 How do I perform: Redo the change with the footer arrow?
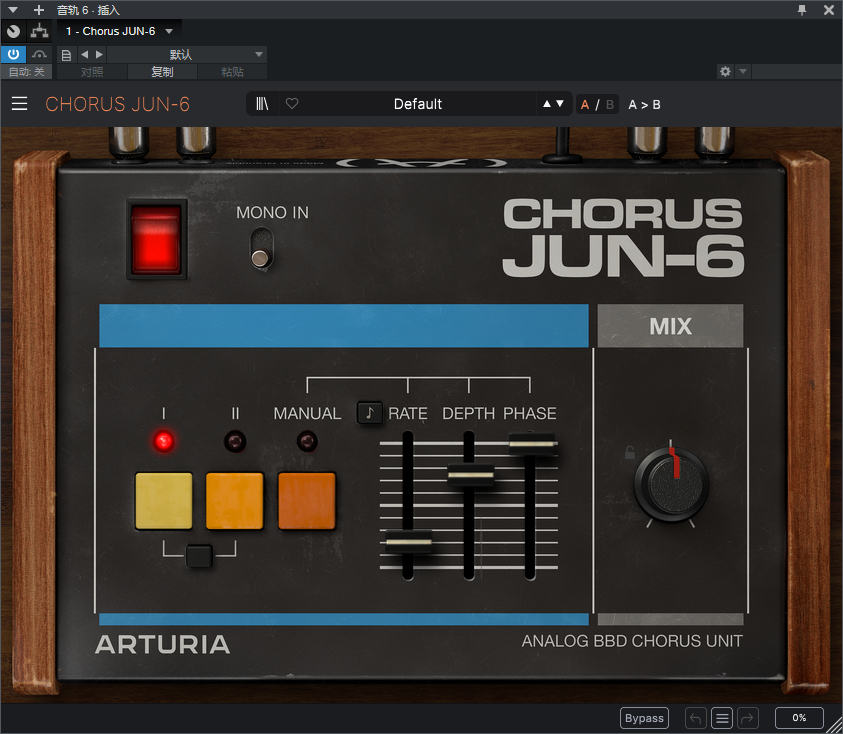[x=748, y=718]
